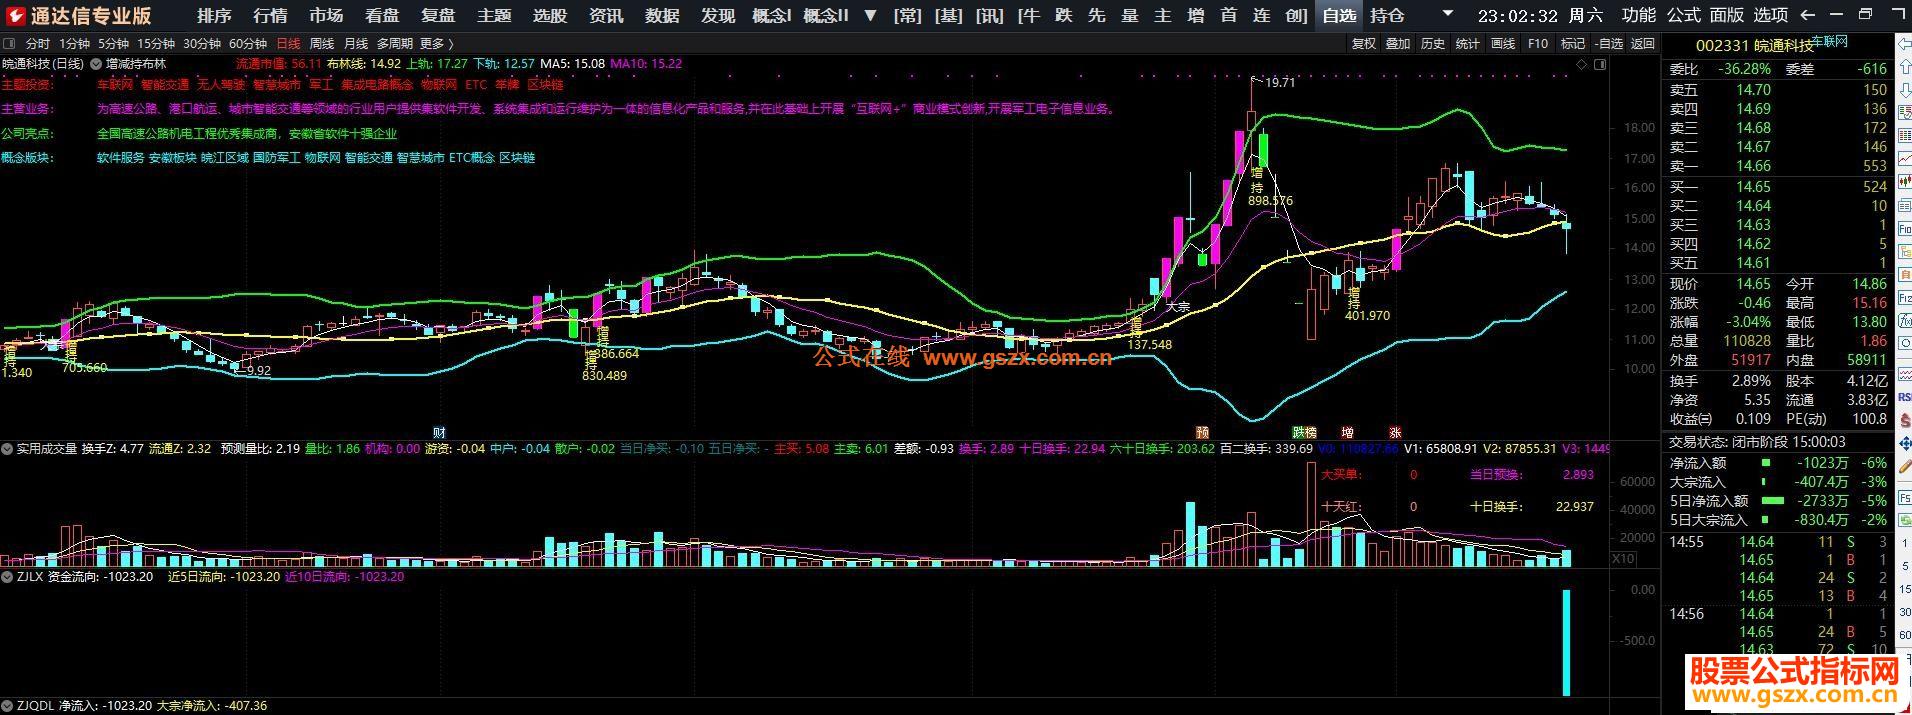1912x715 pixels.
Task: Open the 选股 menu
Action: tap(550, 16)
